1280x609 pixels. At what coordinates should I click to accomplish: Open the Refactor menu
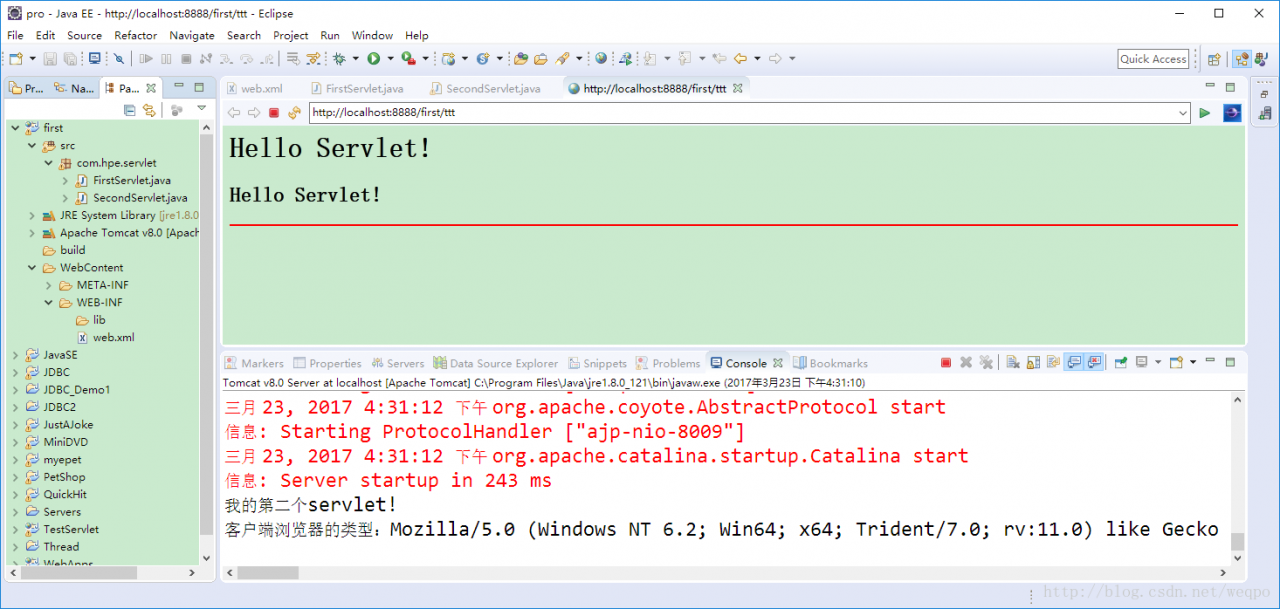click(x=136, y=35)
